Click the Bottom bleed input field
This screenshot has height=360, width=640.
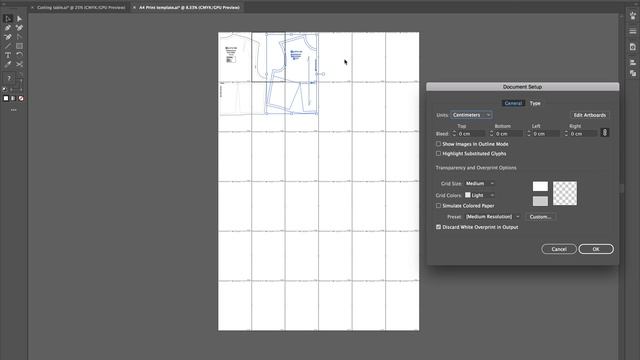point(509,133)
